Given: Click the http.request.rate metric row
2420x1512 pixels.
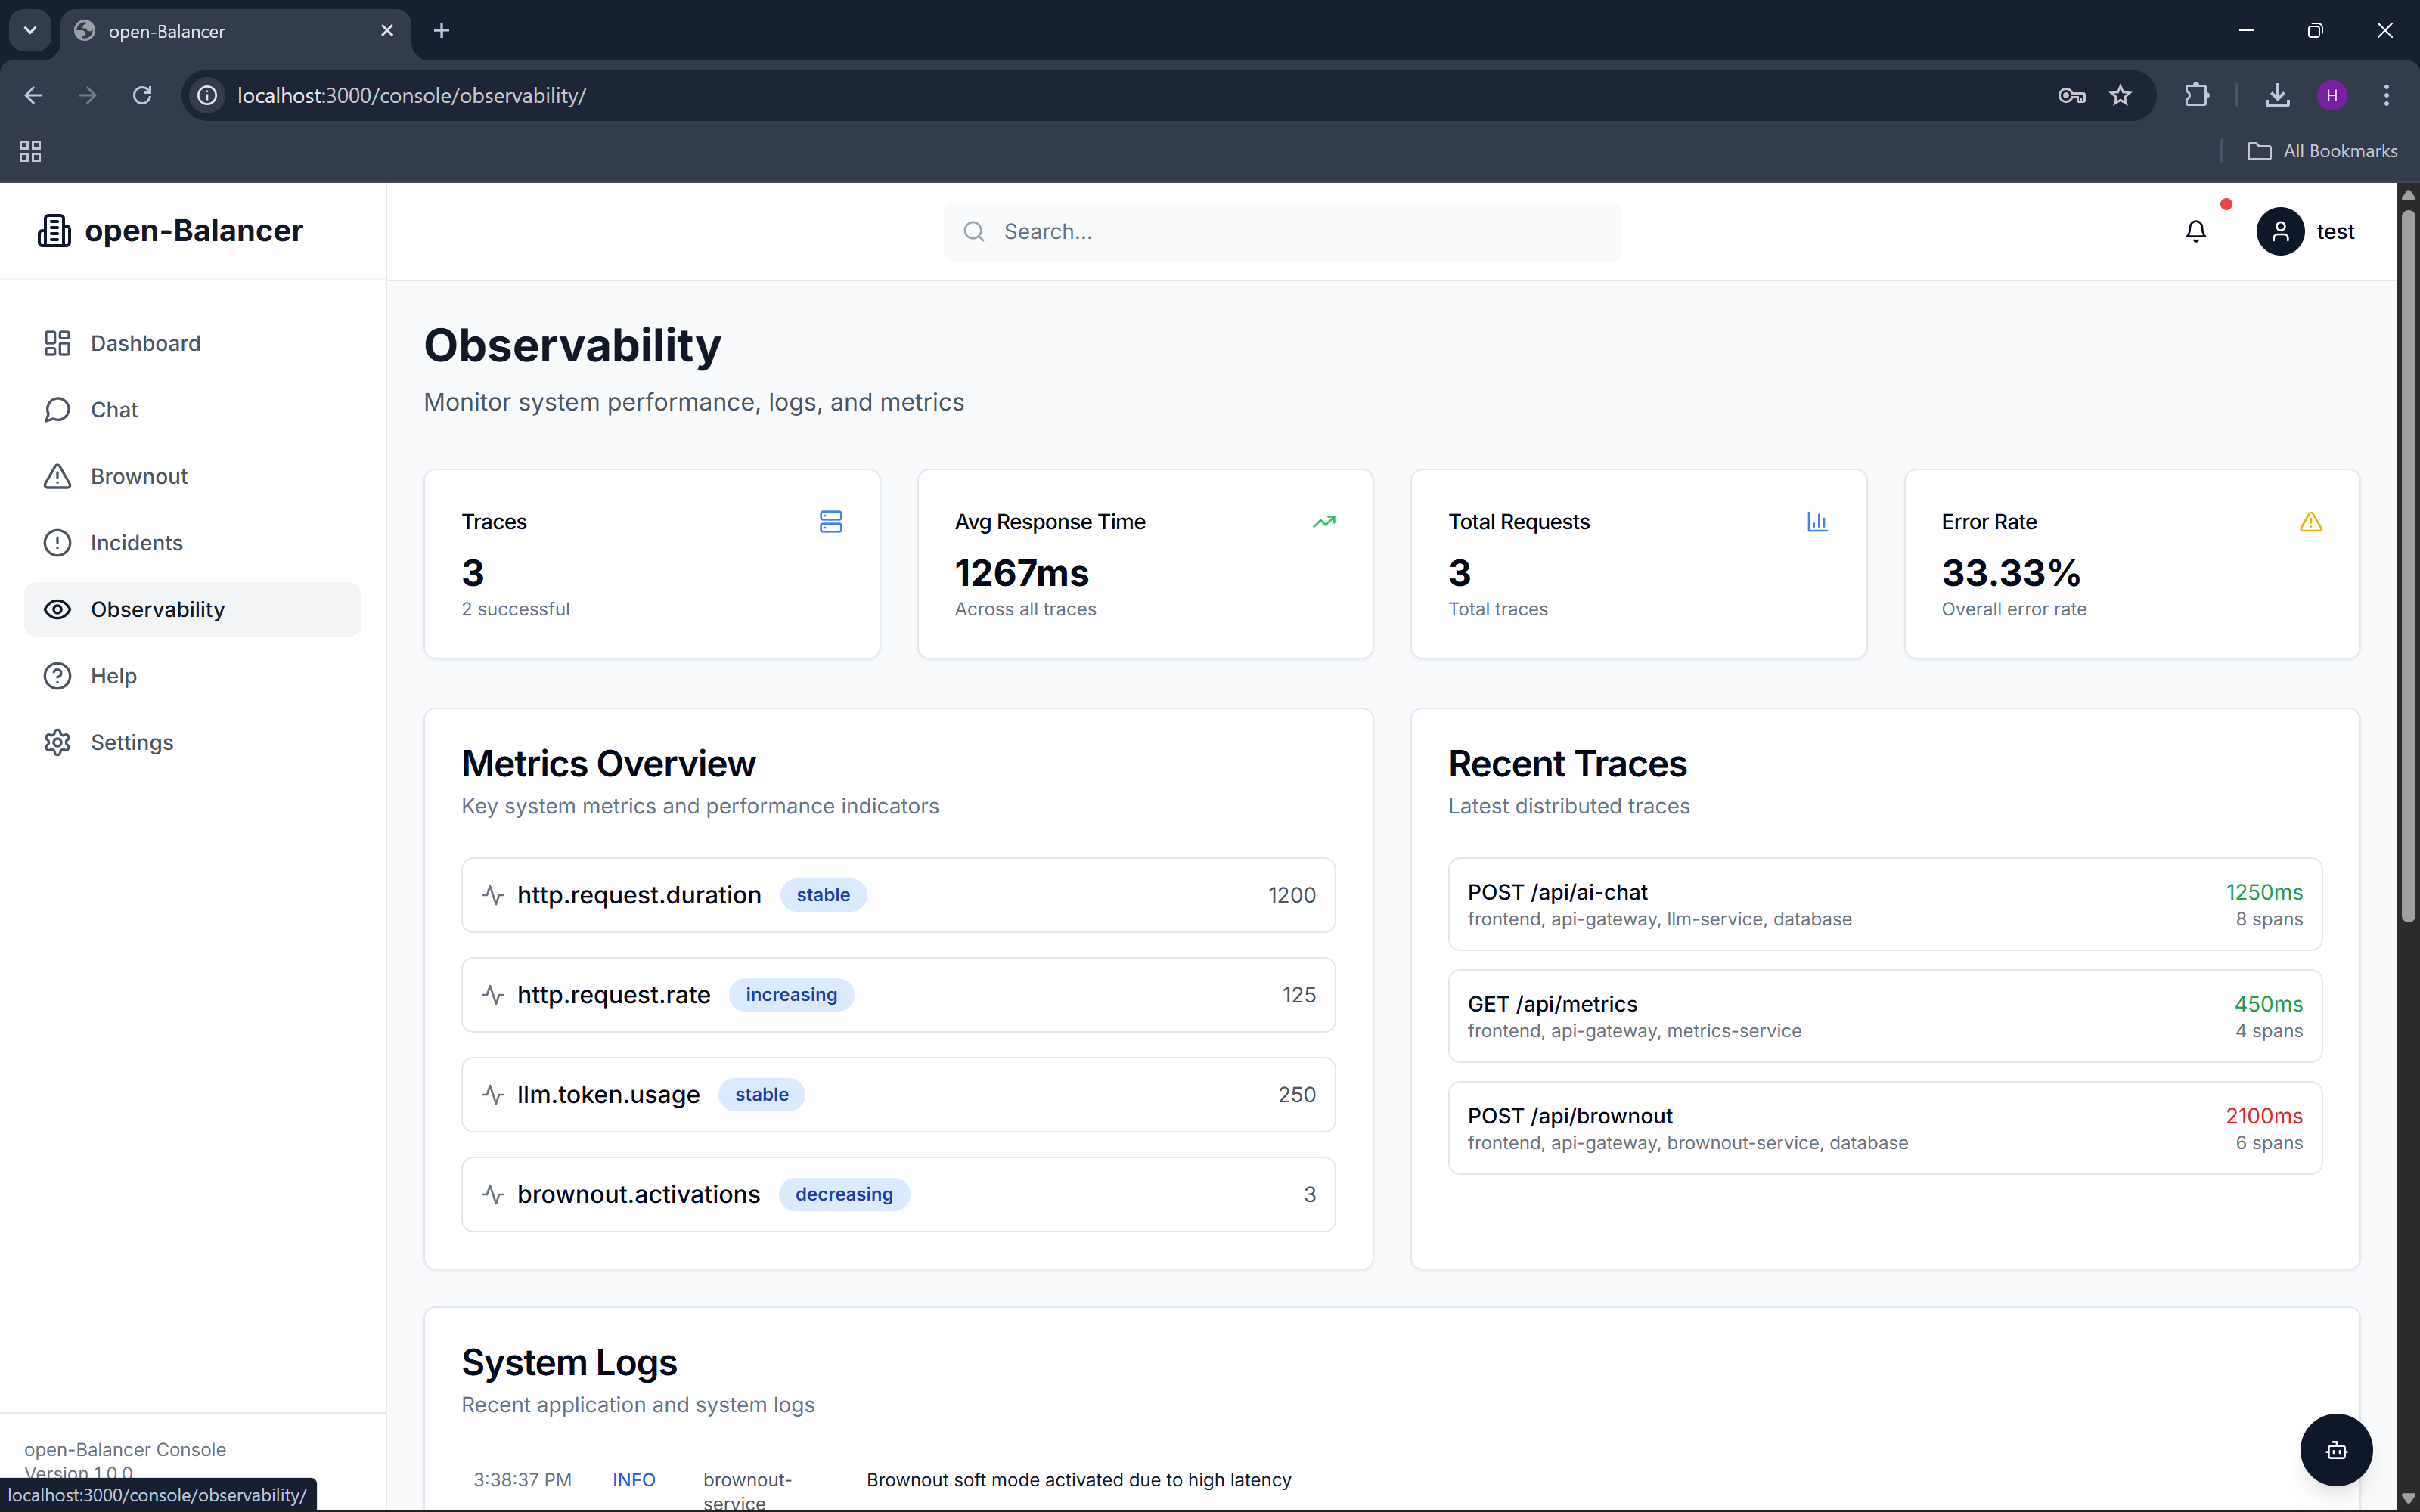Looking at the screenshot, I should [x=898, y=995].
